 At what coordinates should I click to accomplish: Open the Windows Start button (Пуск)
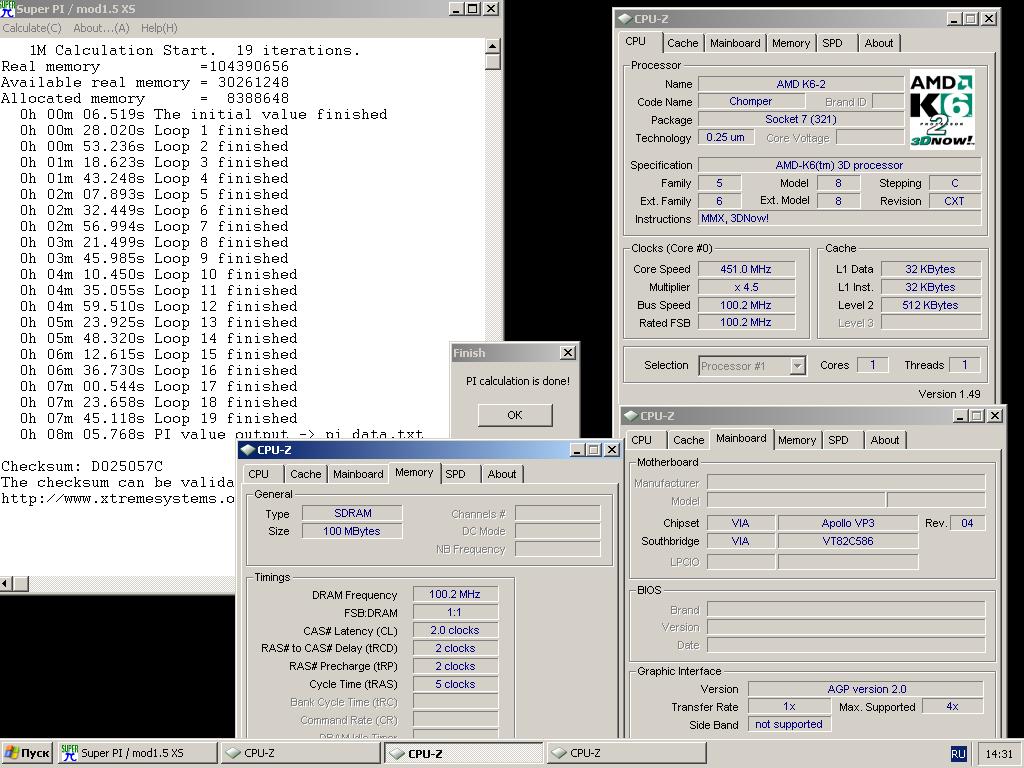click(27, 753)
